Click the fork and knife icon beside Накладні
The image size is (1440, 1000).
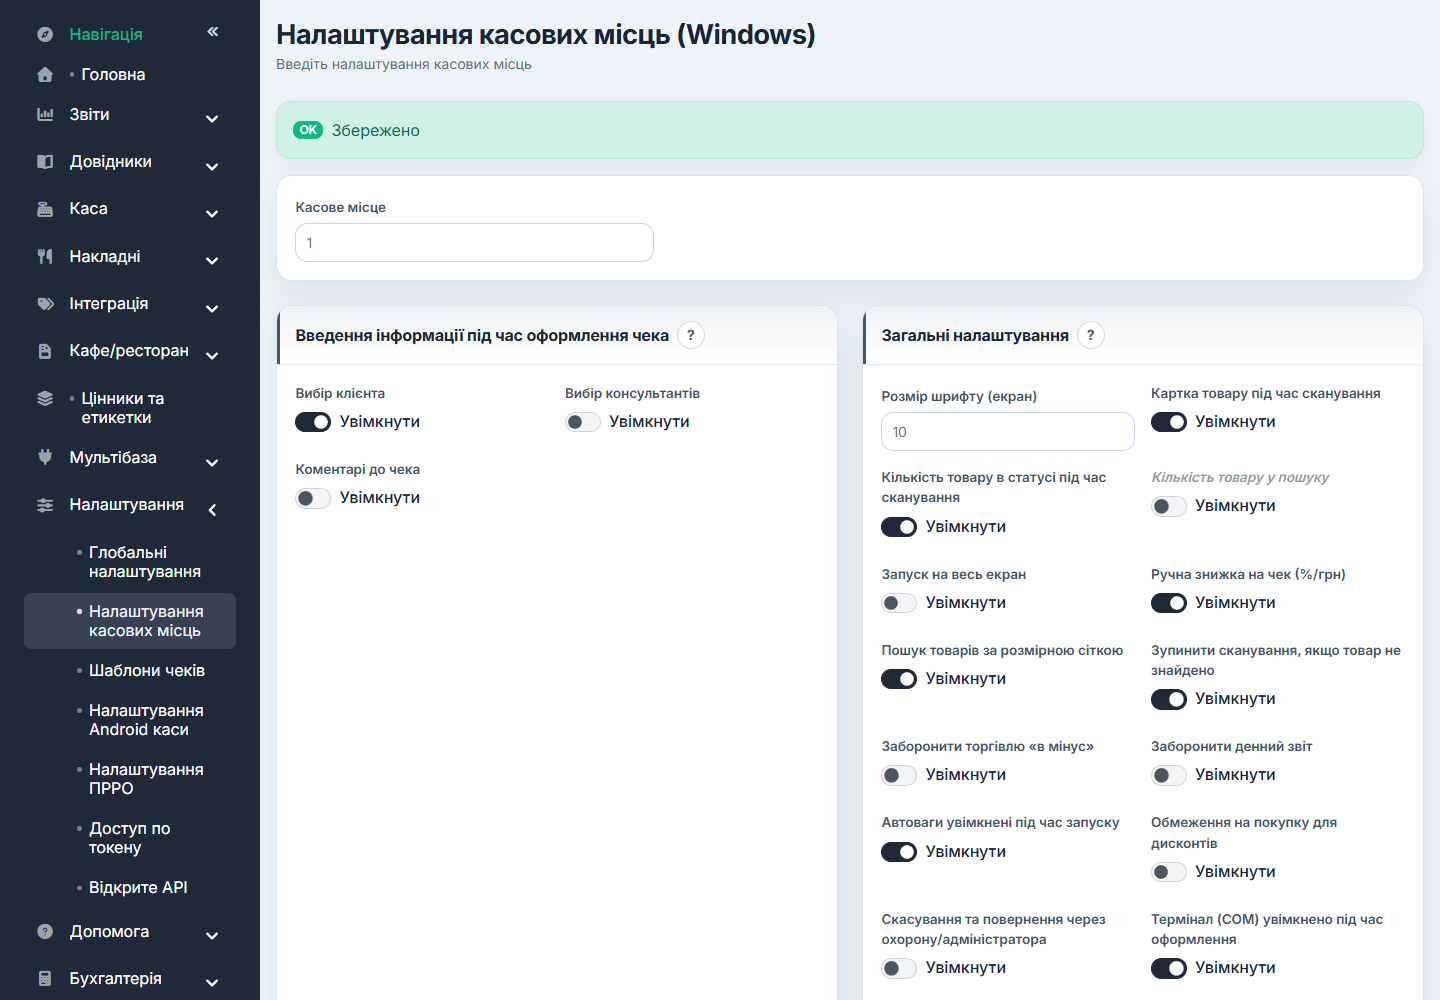click(x=45, y=256)
